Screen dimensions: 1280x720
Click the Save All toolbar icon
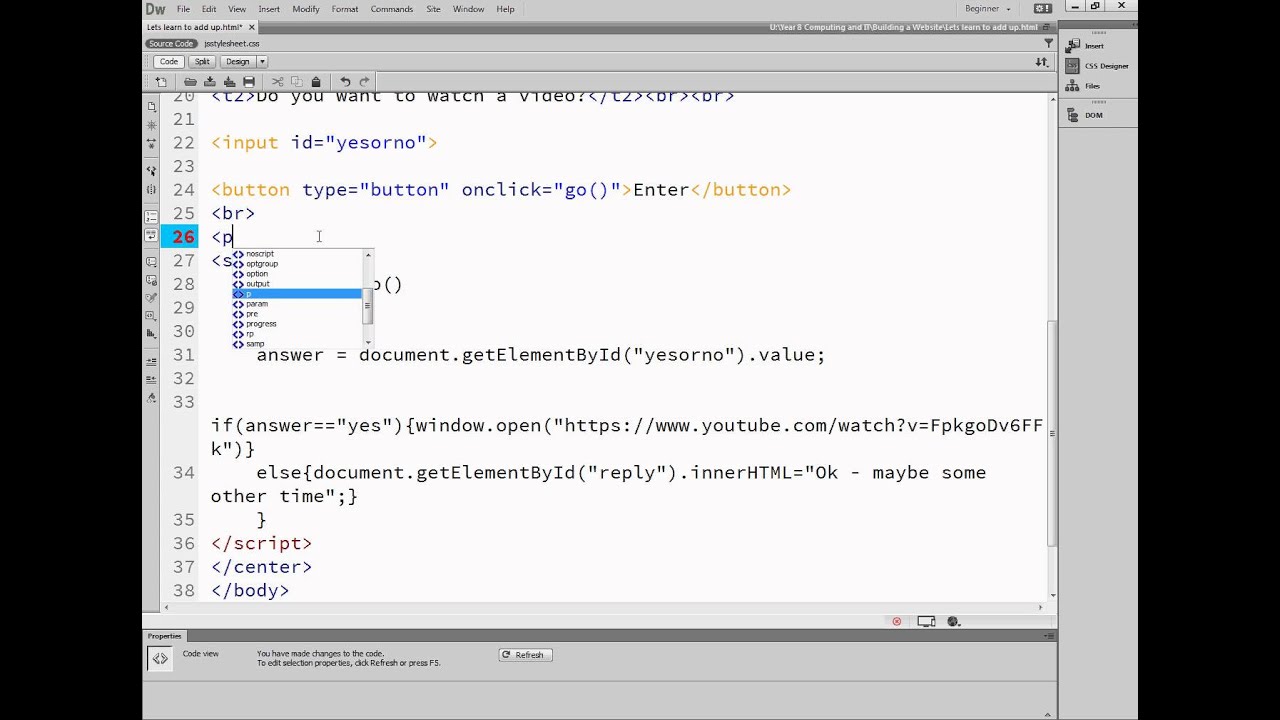pos(230,82)
